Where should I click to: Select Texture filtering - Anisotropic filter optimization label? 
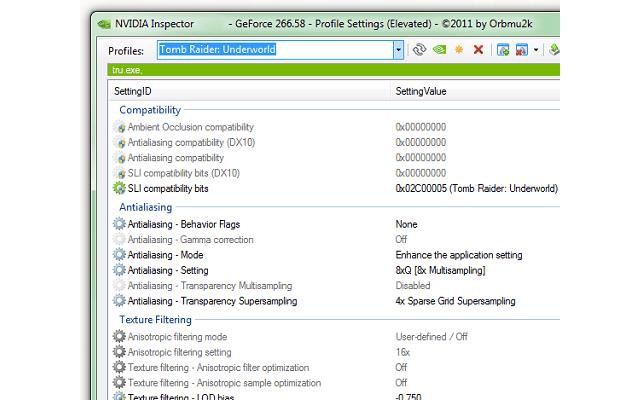(x=218, y=367)
